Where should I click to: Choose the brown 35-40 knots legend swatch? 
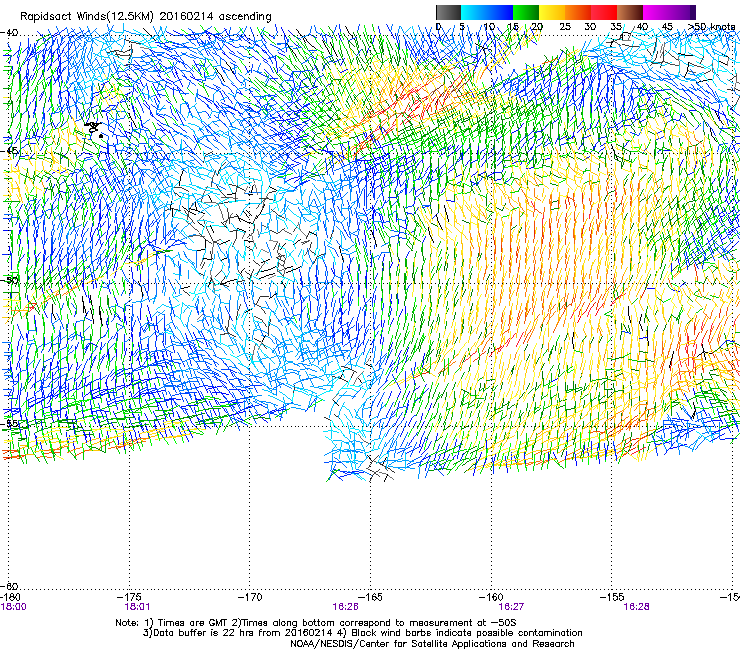630,12
